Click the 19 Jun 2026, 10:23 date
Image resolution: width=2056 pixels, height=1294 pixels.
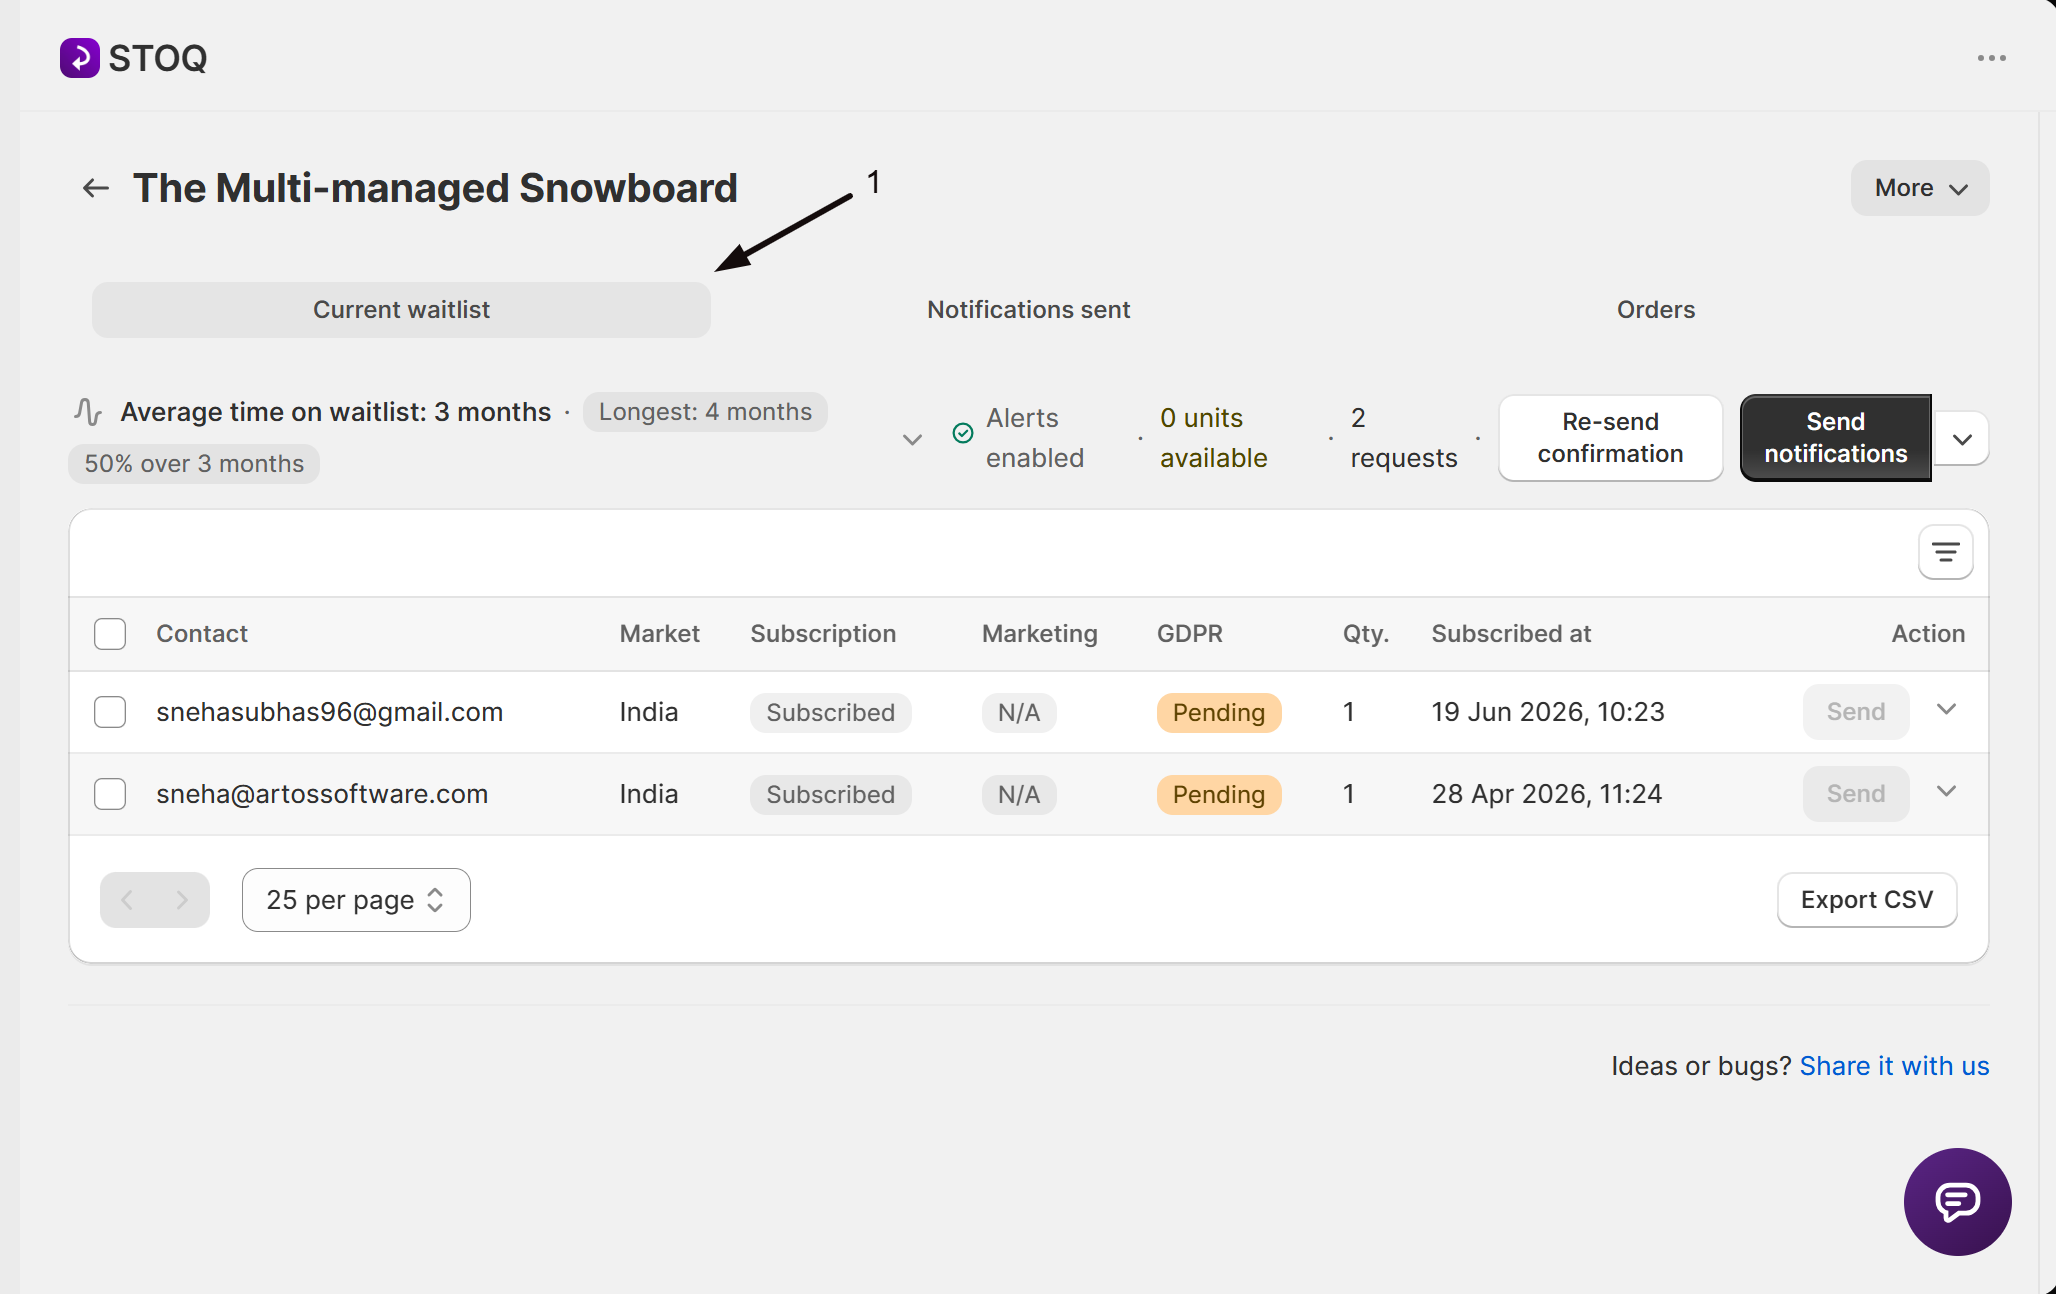tap(1548, 712)
